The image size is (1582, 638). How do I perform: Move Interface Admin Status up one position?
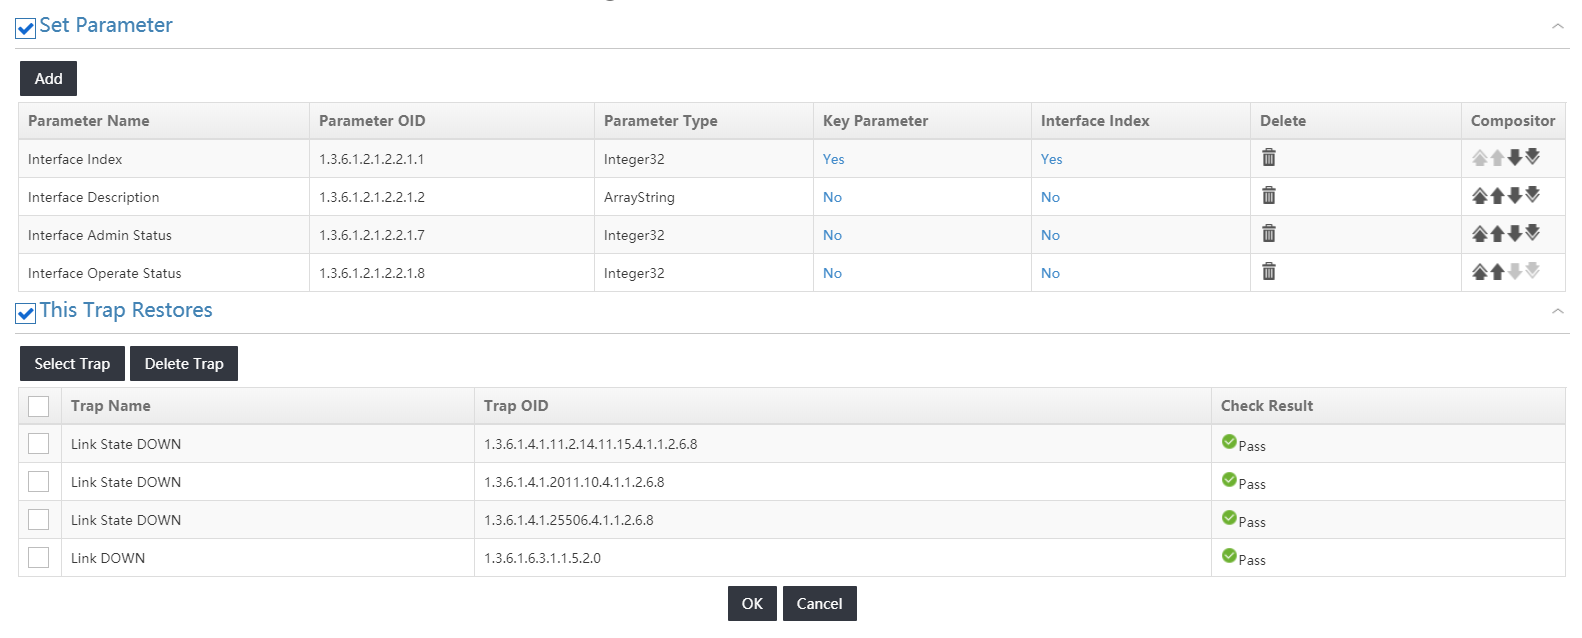(1497, 233)
